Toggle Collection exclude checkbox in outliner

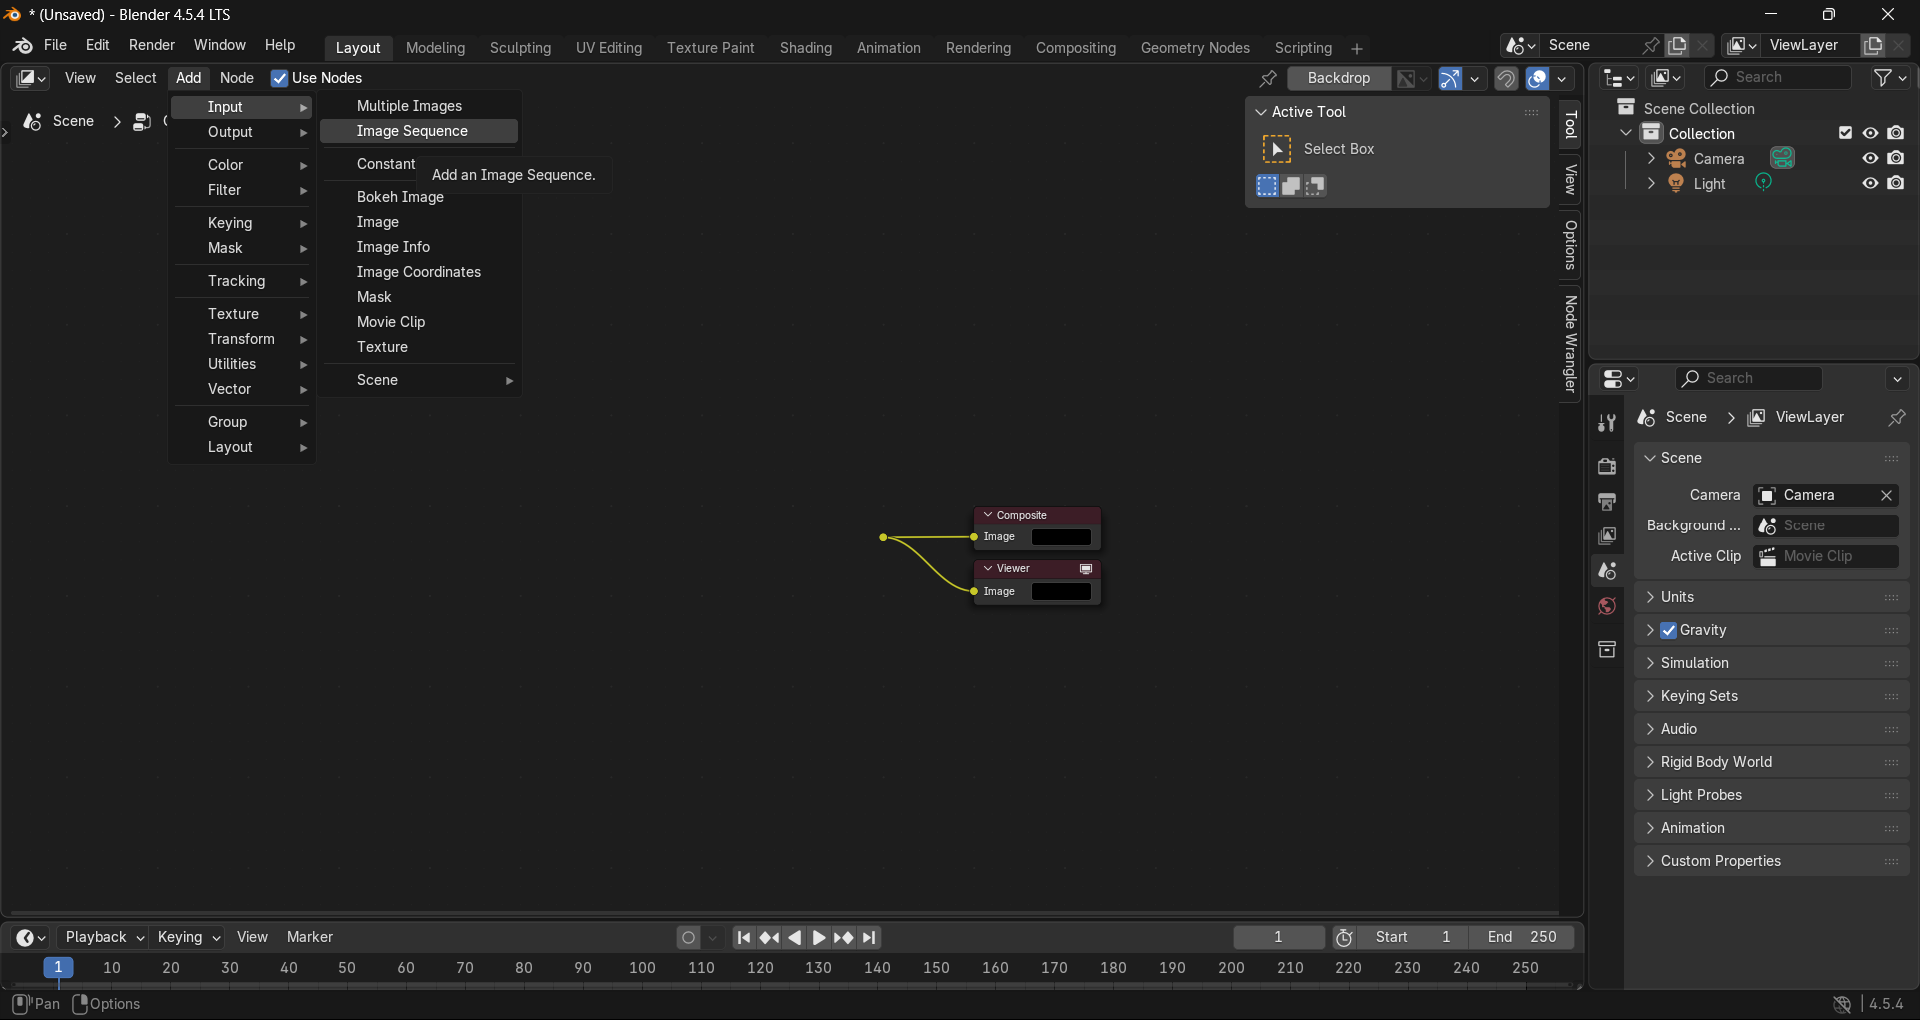click(1846, 133)
